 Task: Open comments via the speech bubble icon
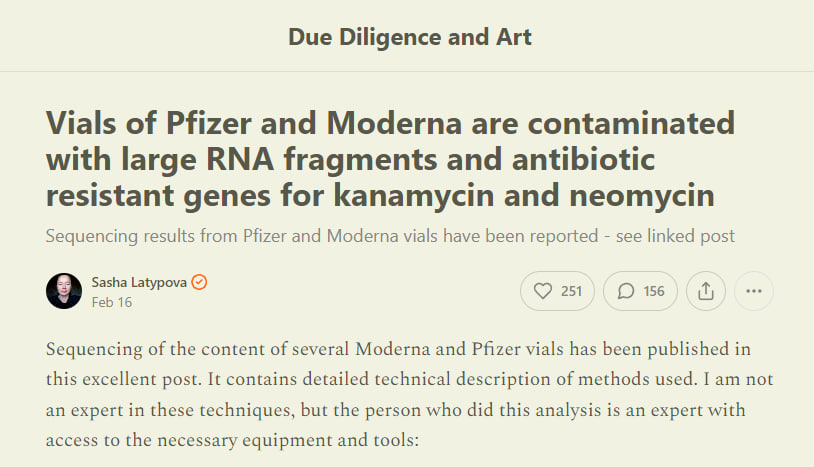[626, 291]
